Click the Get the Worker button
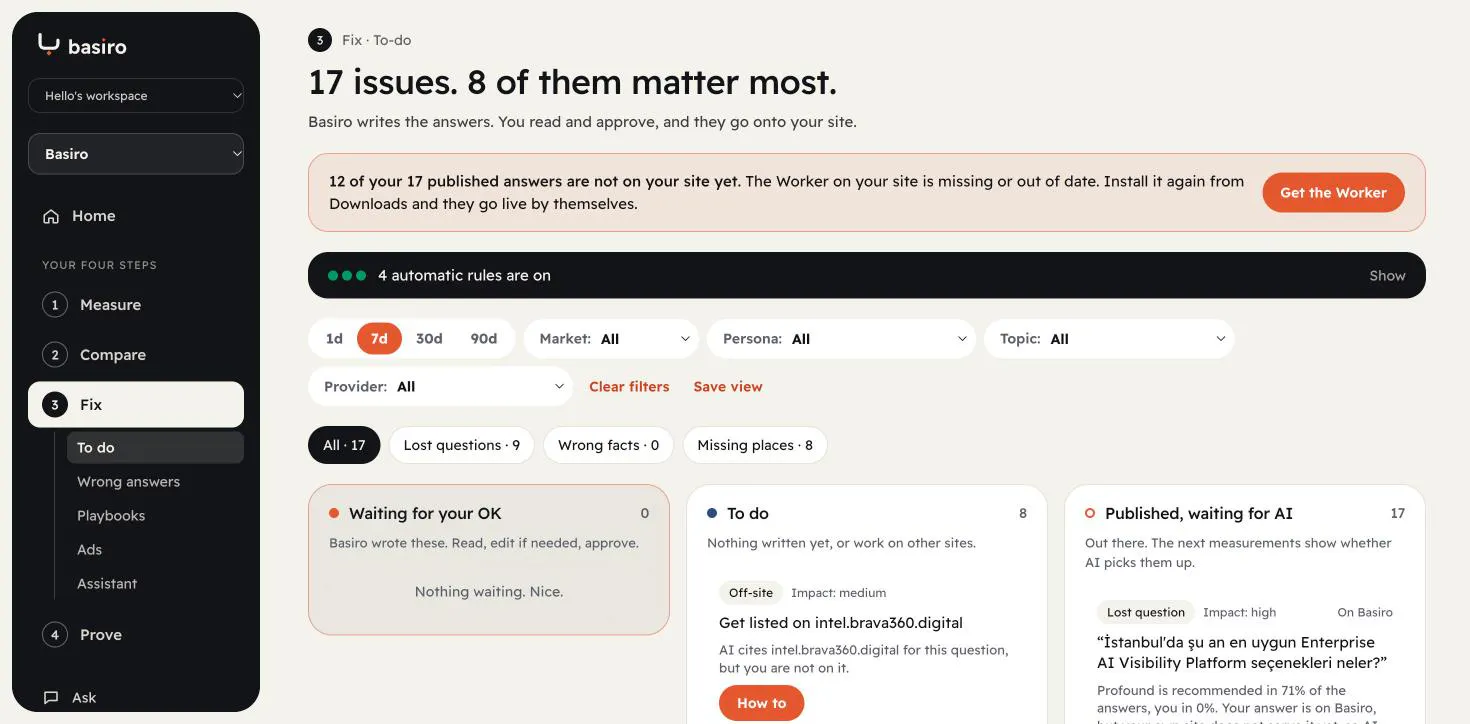Screen dimensions: 1470x724 click(x=1333, y=193)
